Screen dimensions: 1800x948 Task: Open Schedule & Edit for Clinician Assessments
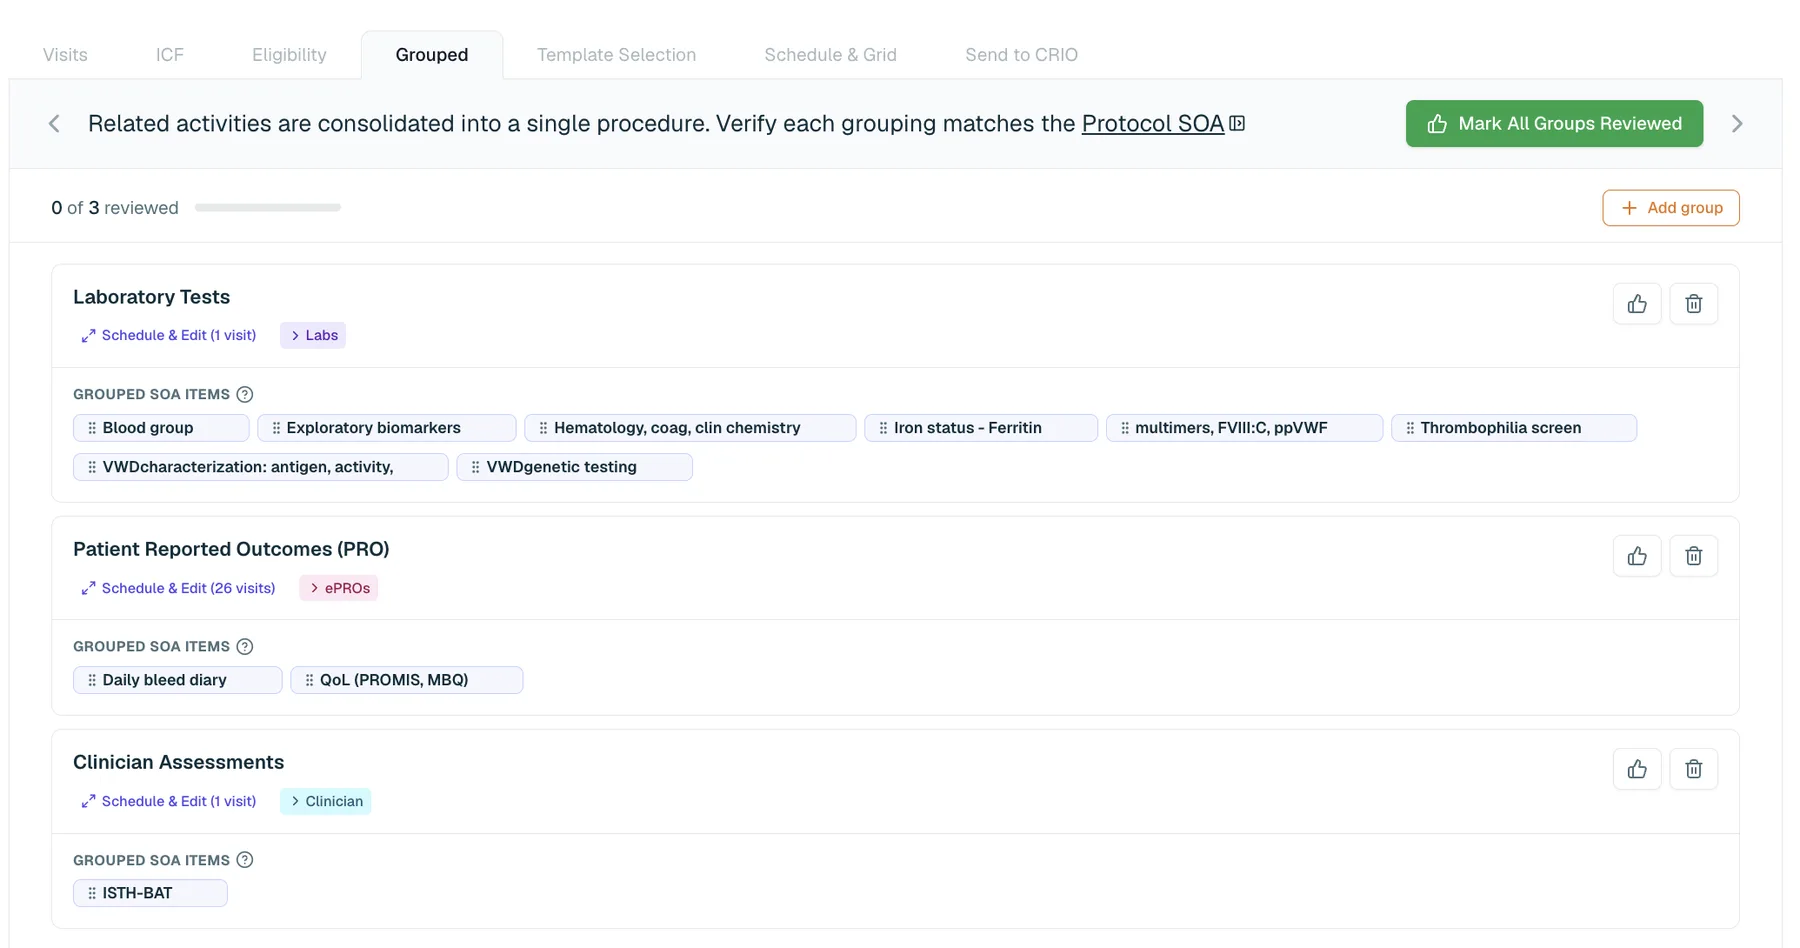169,801
